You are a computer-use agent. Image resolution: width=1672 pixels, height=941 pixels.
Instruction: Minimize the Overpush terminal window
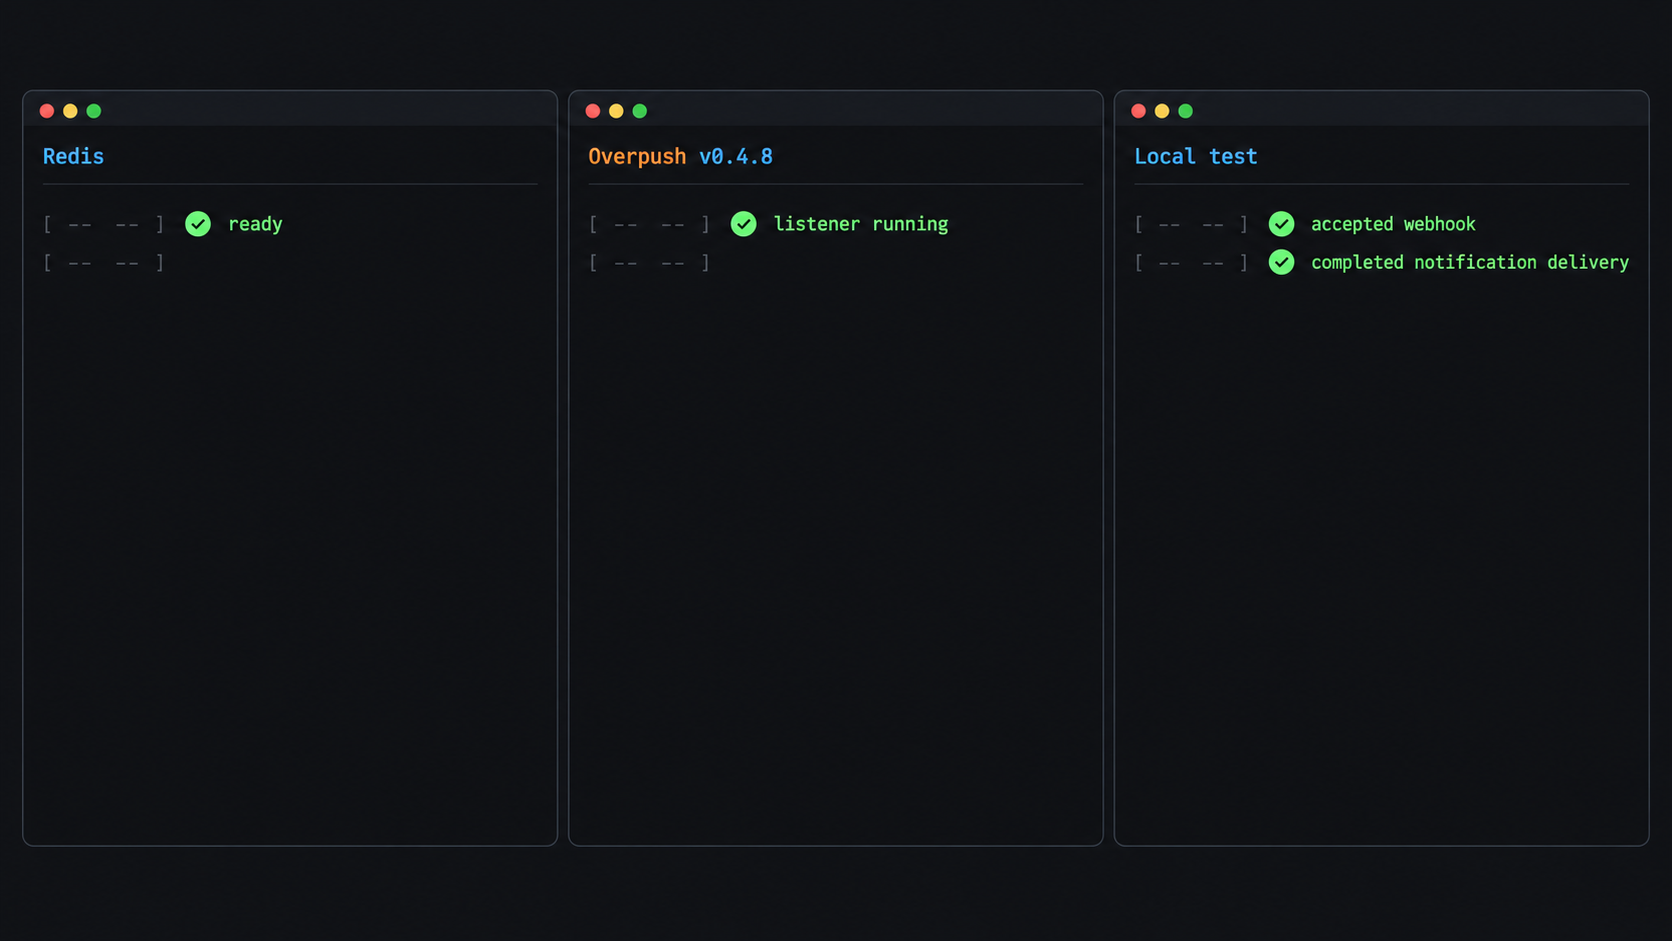[x=616, y=111]
